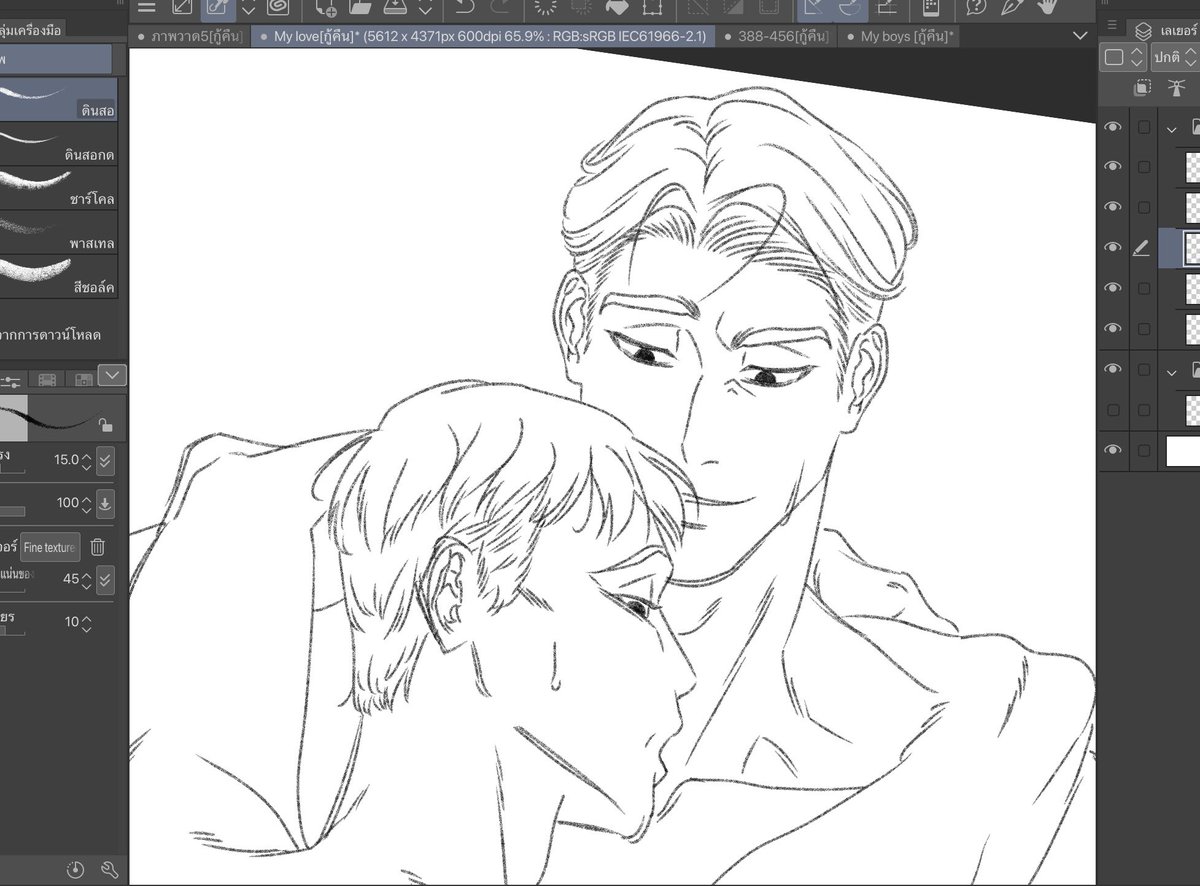Select the เลเยอร์ Layer panel tab
This screenshot has width=1200, height=886.
pos(1165,30)
